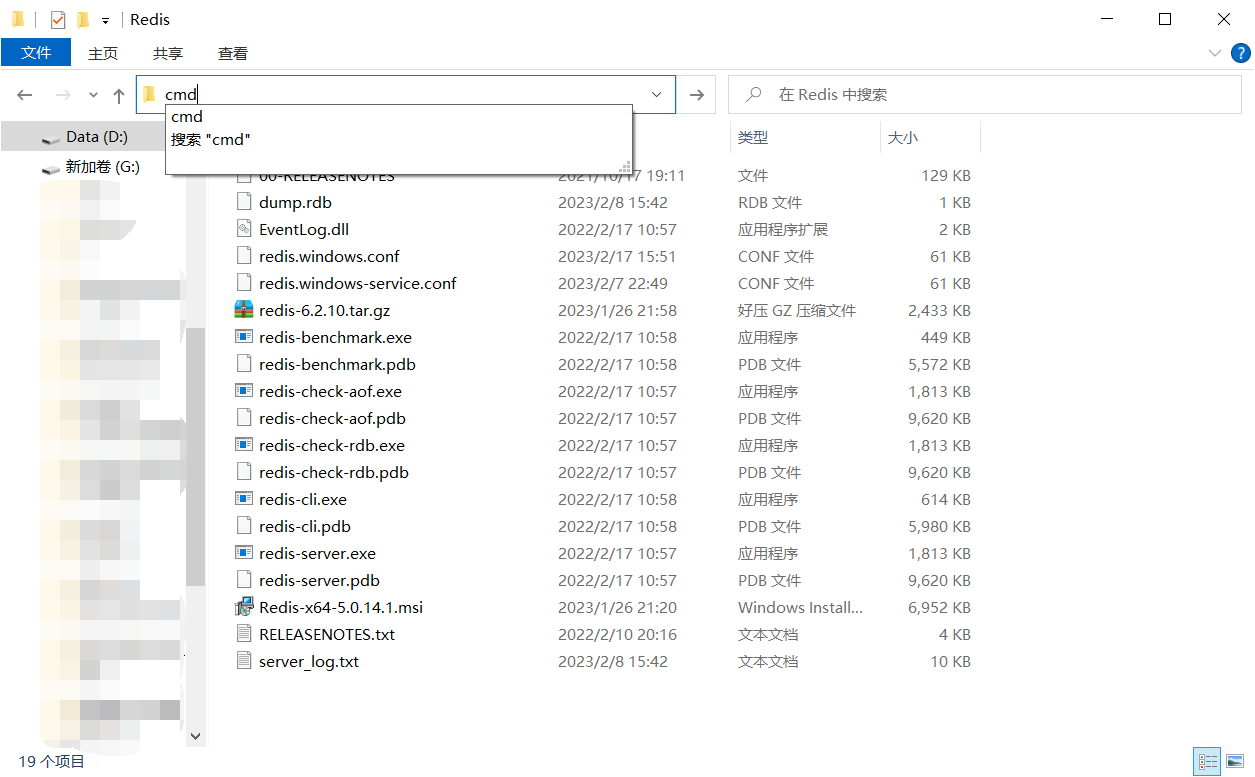1255x777 pixels.
Task: Click the redis-cli.pdb file icon
Action: click(x=244, y=526)
